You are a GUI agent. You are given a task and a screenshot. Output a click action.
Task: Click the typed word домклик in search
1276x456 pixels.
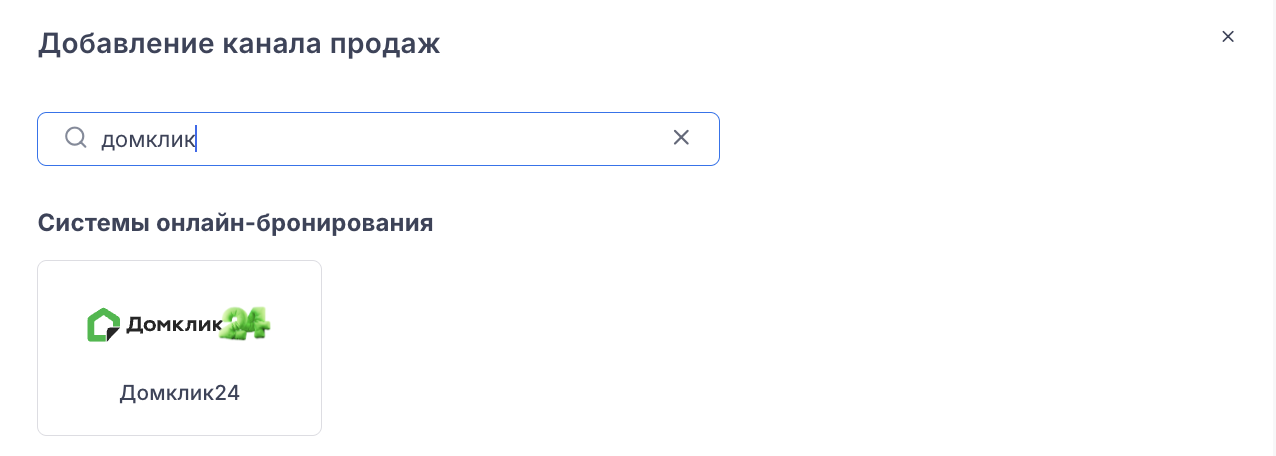pos(148,139)
